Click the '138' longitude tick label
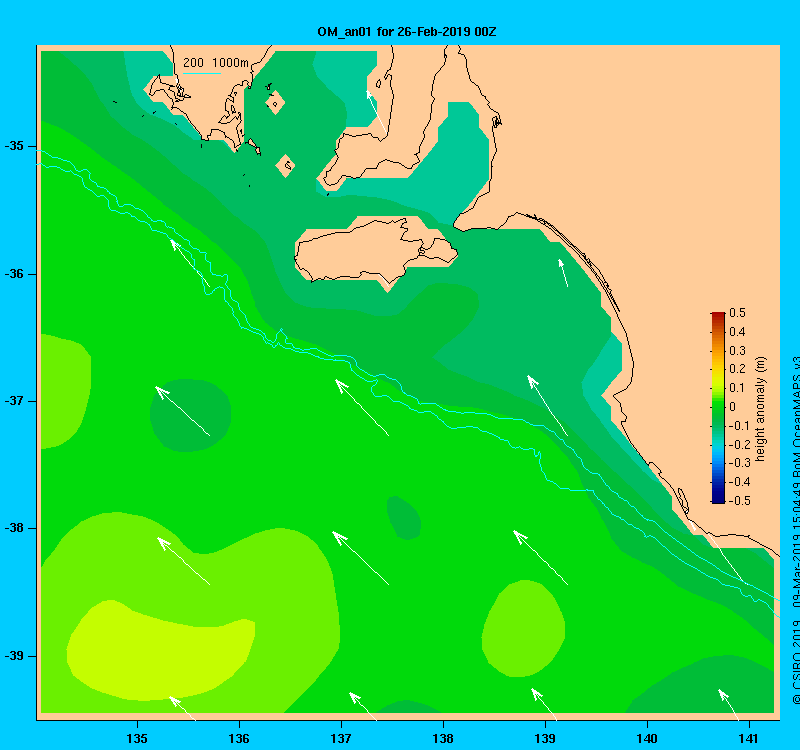800x750 pixels. coord(443,738)
